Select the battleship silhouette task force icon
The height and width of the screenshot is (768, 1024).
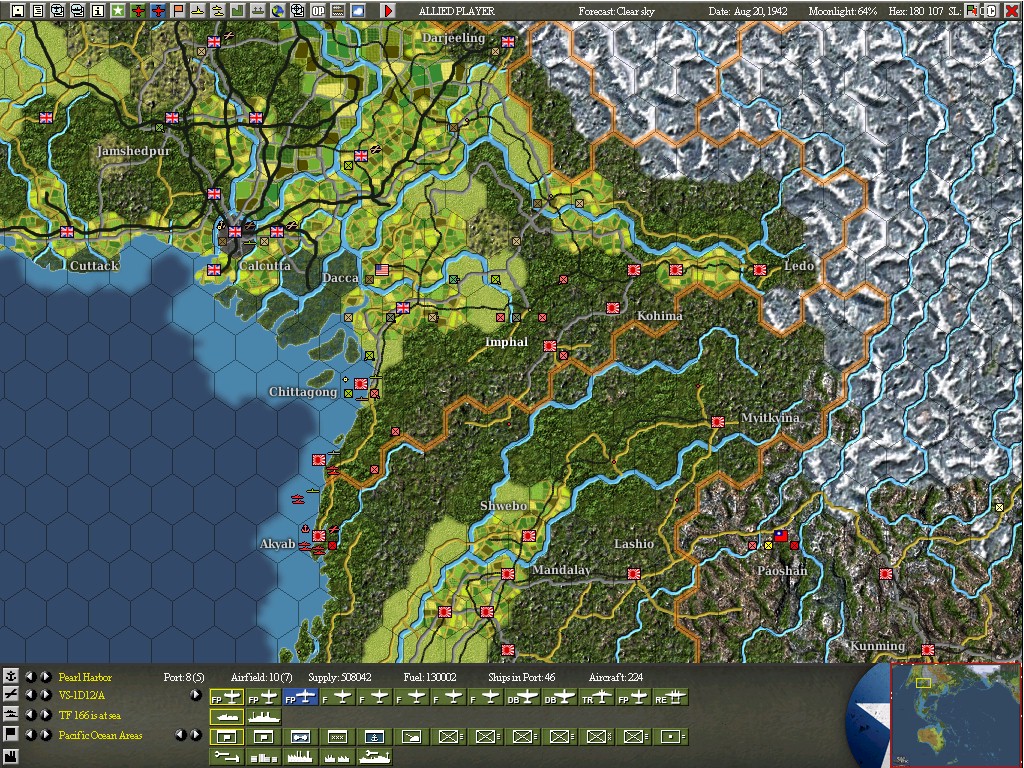(264, 717)
